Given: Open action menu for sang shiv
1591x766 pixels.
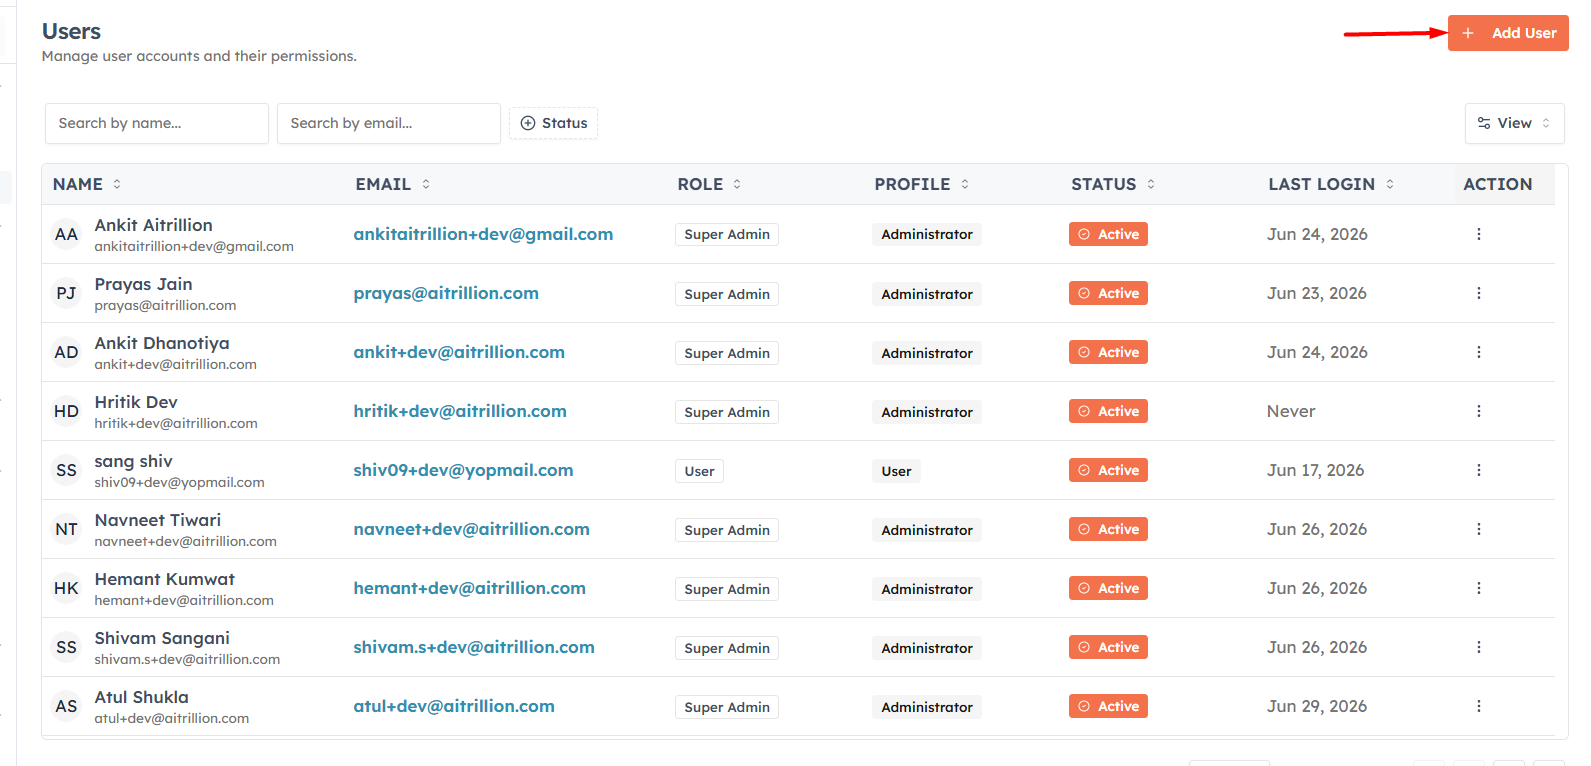Looking at the screenshot, I should point(1478,470).
